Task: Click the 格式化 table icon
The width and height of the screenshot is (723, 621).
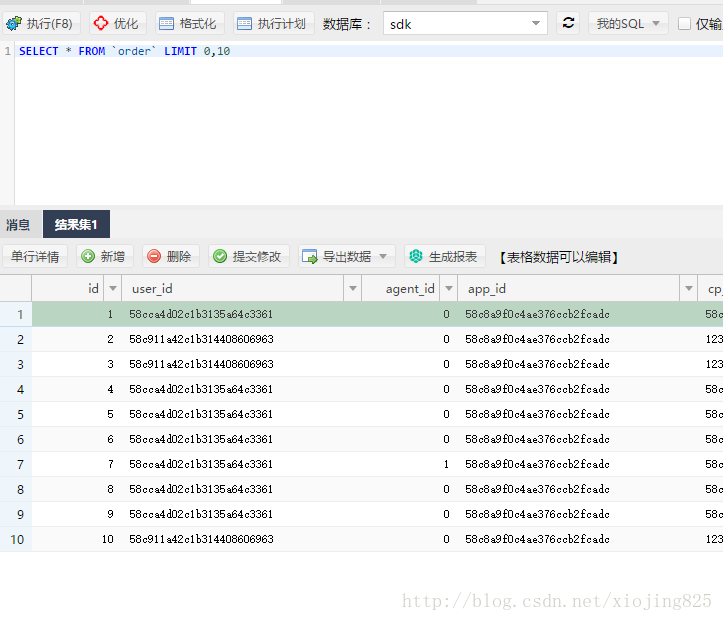Action: pos(166,24)
